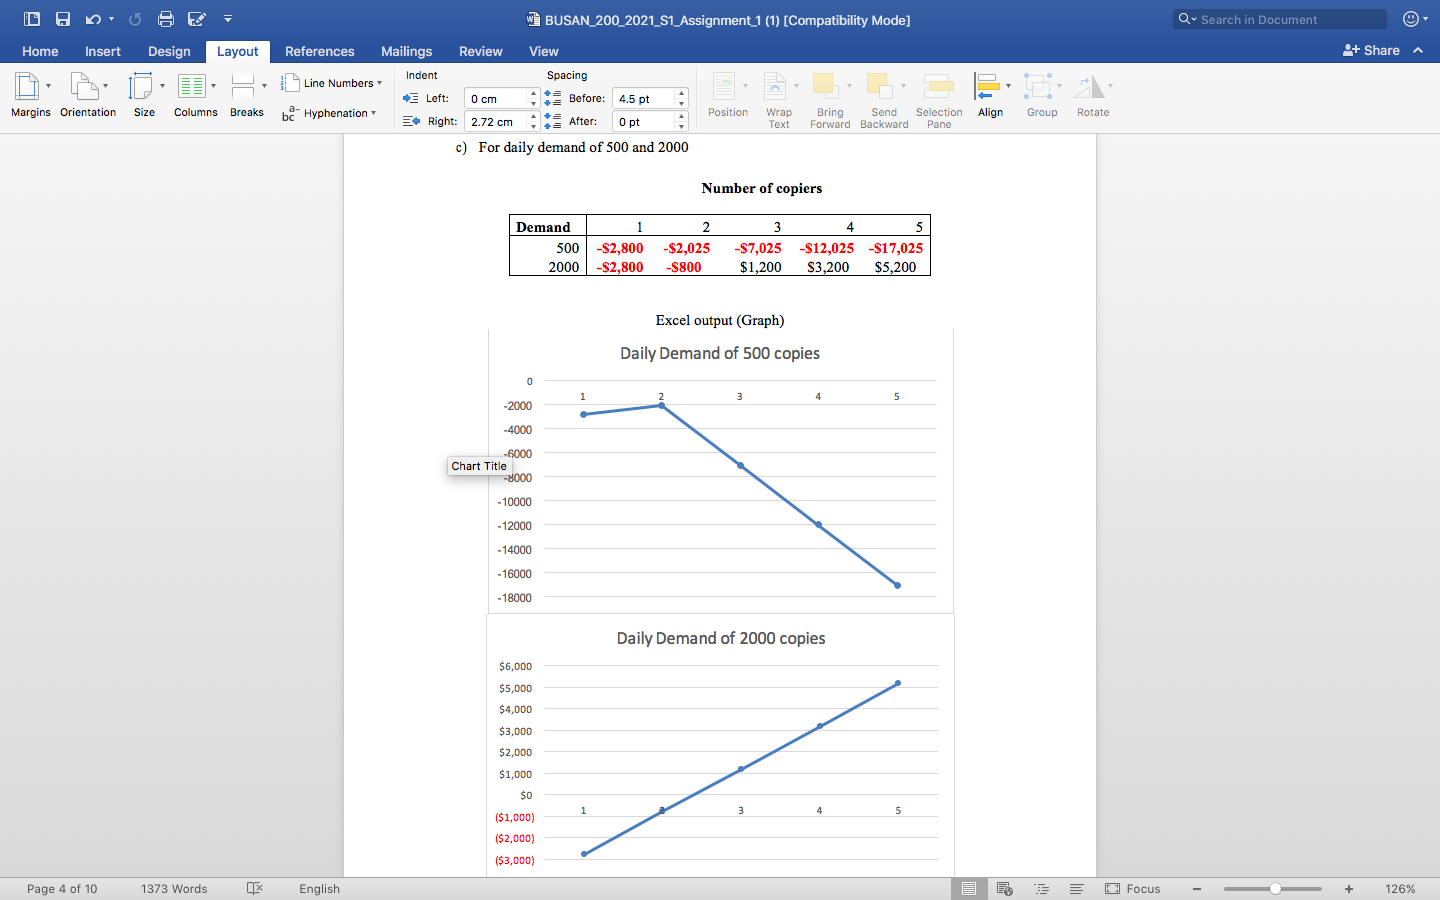Screen dimensions: 1440x900
Task: Click the Print icon
Action: pos(166,19)
